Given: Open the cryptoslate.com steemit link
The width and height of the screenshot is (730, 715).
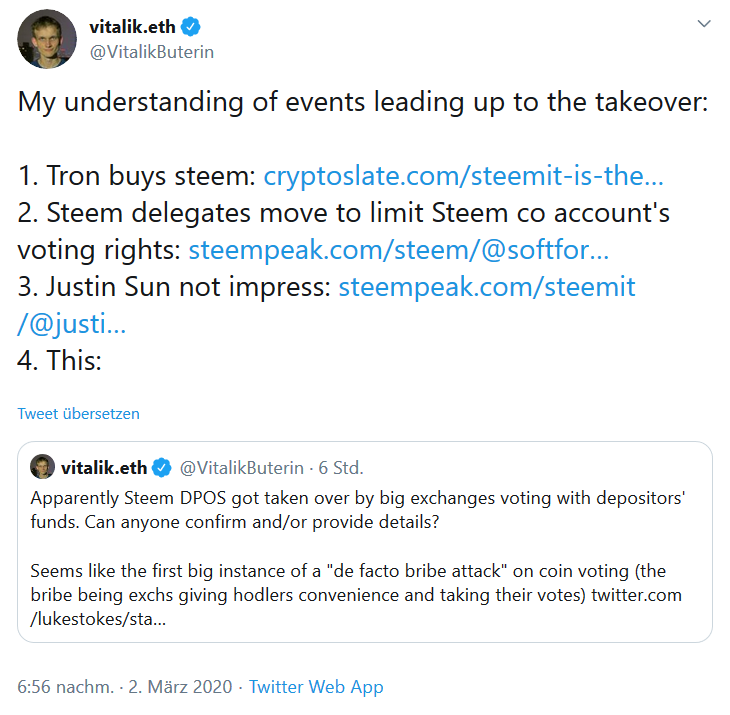Looking at the screenshot, I should point(463,178).
